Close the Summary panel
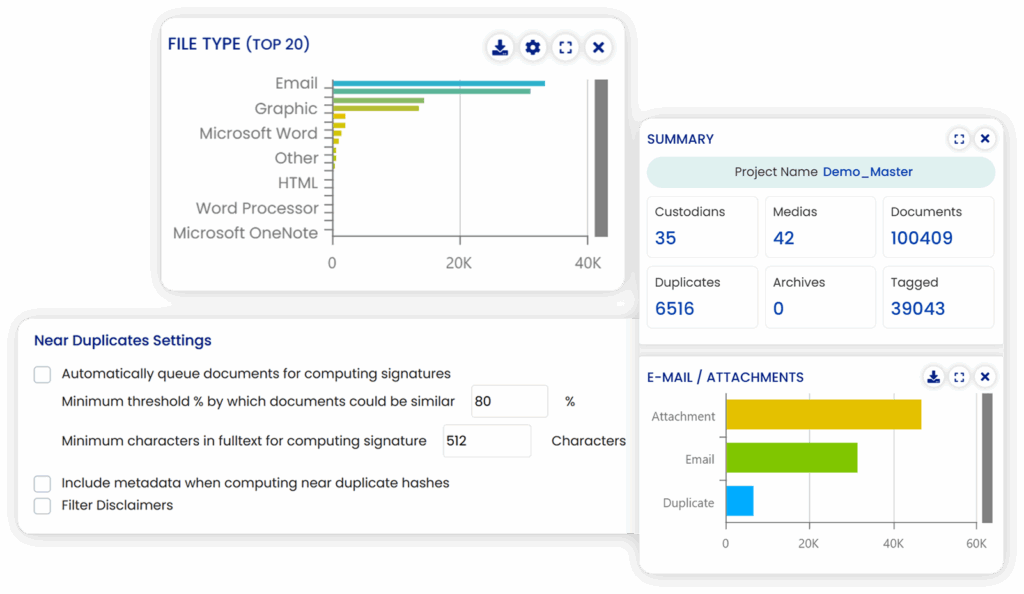This screenshot has height=594, width=1024. click(x=985, y=139)
